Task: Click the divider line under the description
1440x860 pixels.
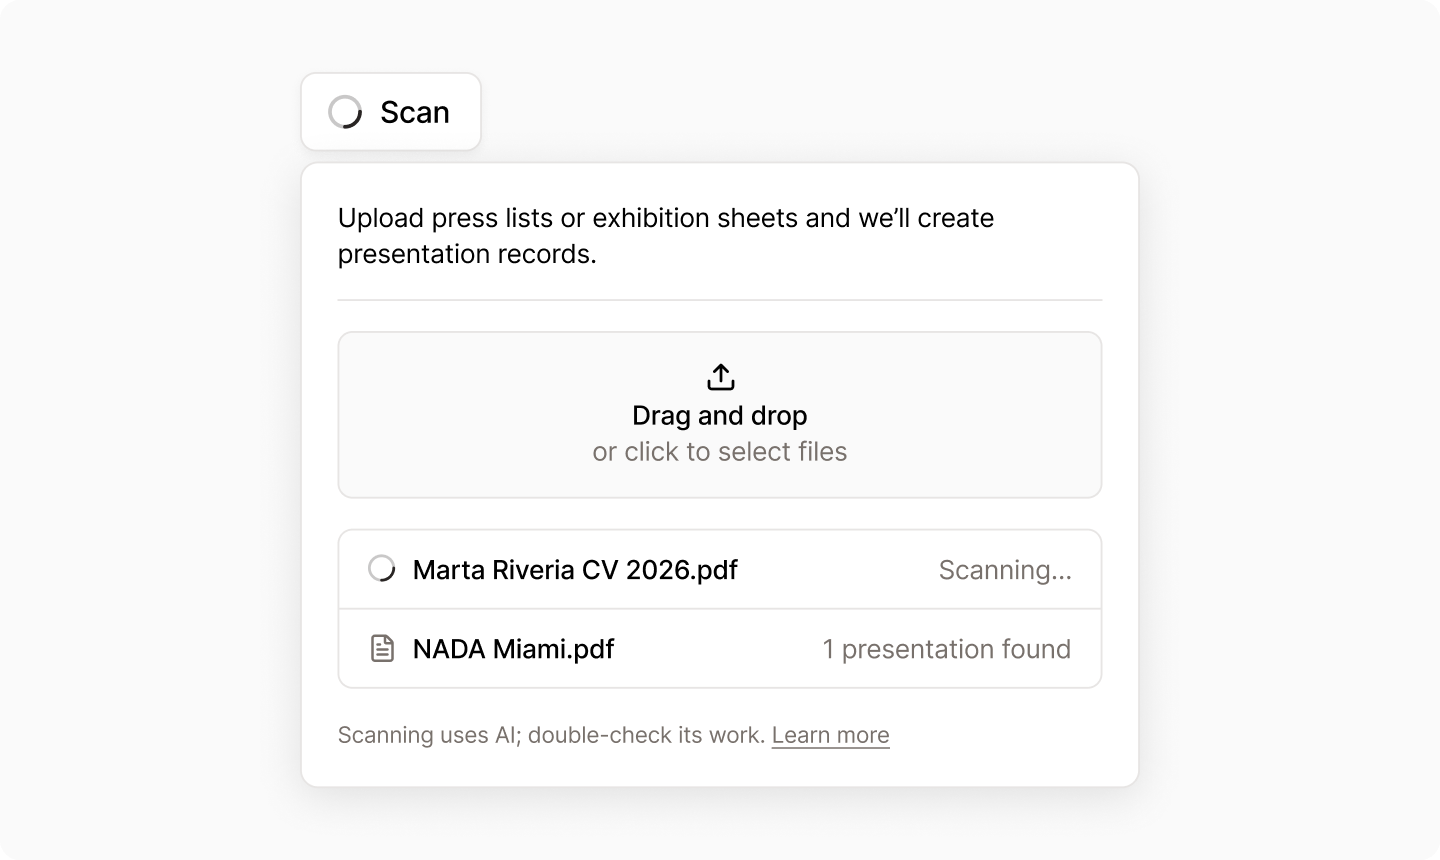Action: click(720, 300)
